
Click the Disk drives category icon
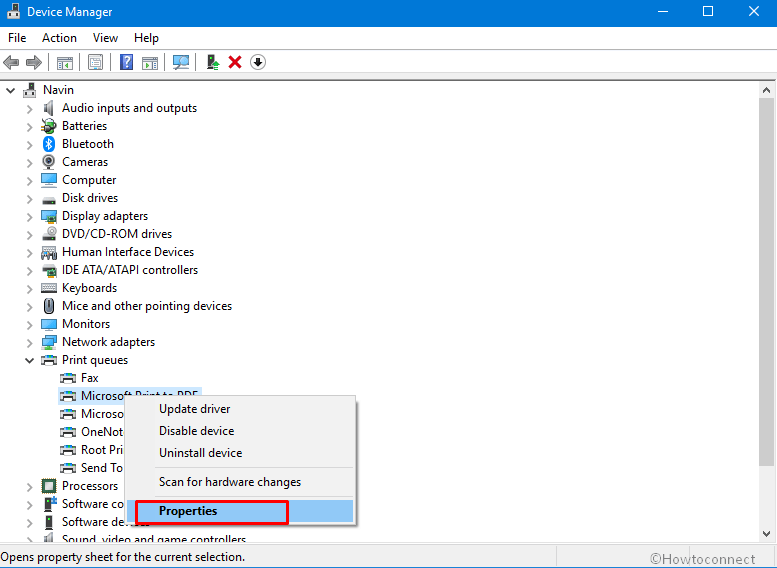(x=49, y=200)
